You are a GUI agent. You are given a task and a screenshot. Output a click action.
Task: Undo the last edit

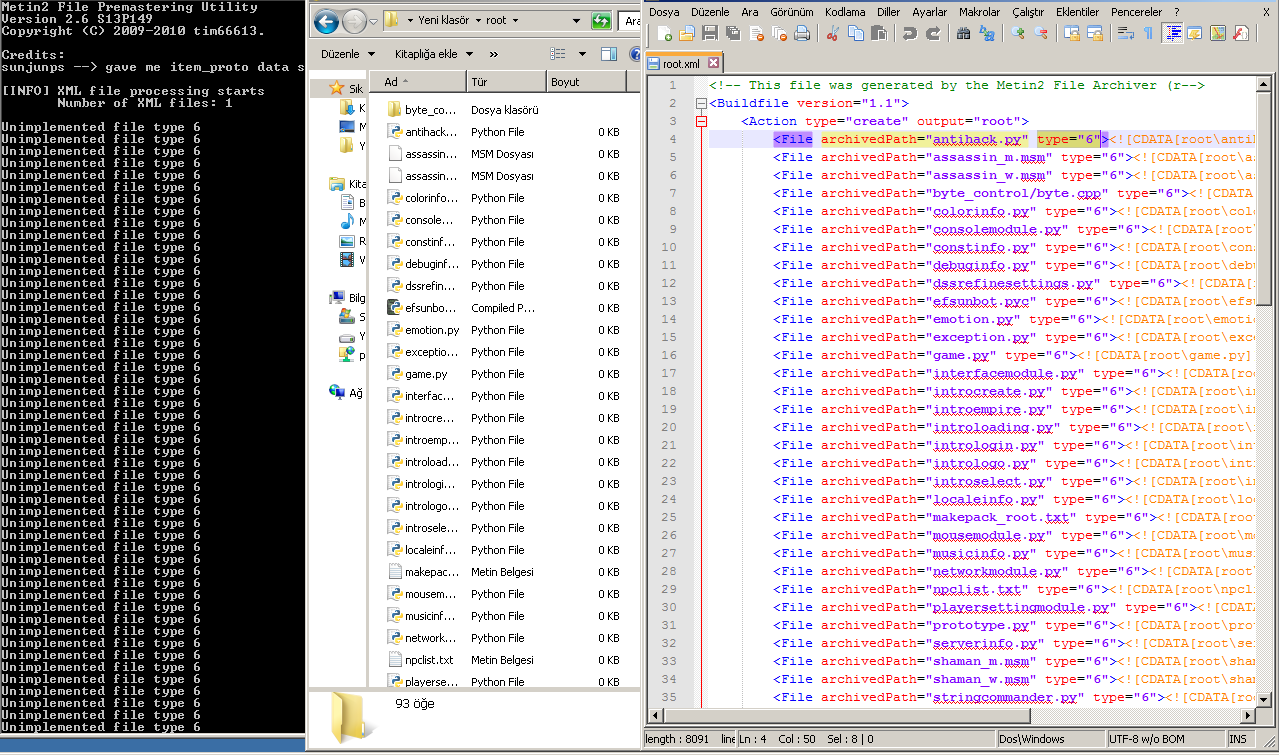point(909,34)
